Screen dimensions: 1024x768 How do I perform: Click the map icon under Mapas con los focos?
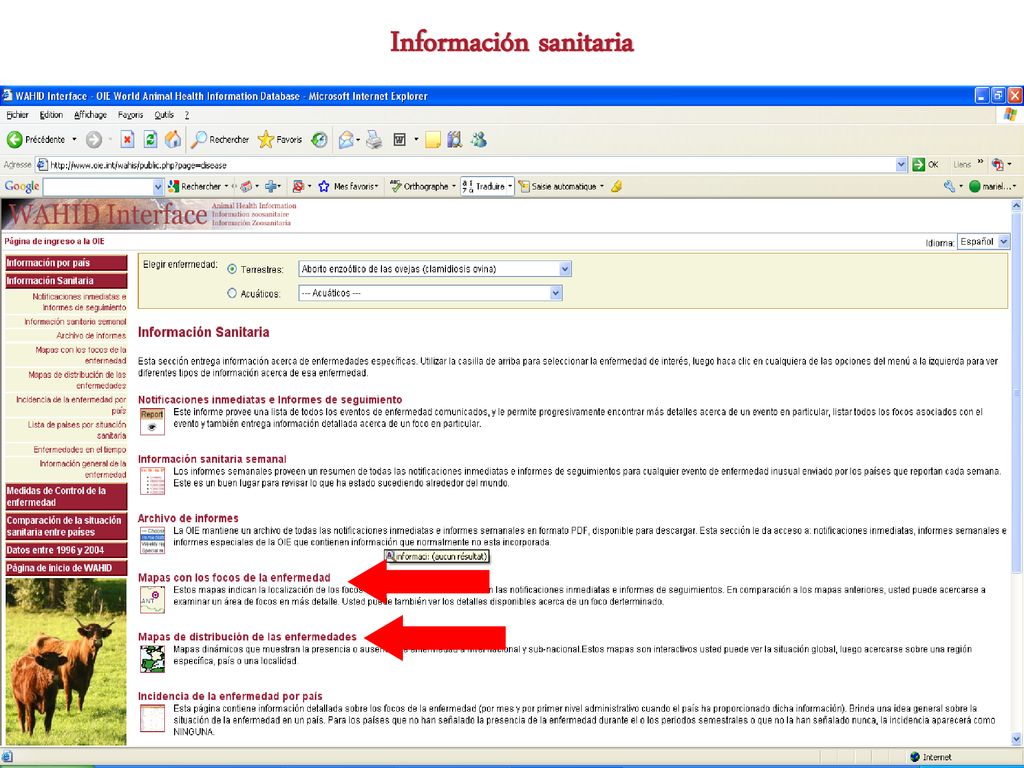click(152, 600)
